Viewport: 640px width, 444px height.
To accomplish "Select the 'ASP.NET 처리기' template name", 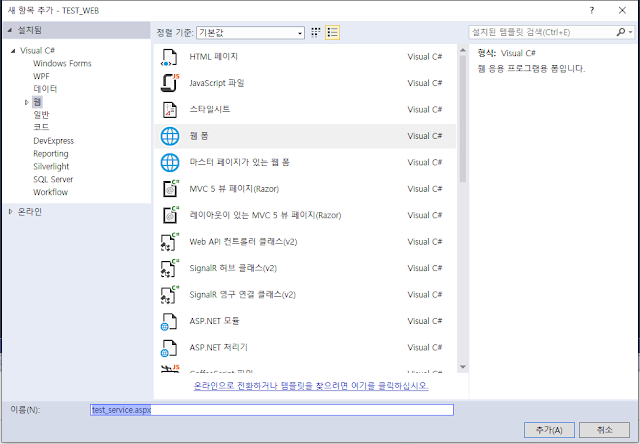I will click(x=218, y=348).
